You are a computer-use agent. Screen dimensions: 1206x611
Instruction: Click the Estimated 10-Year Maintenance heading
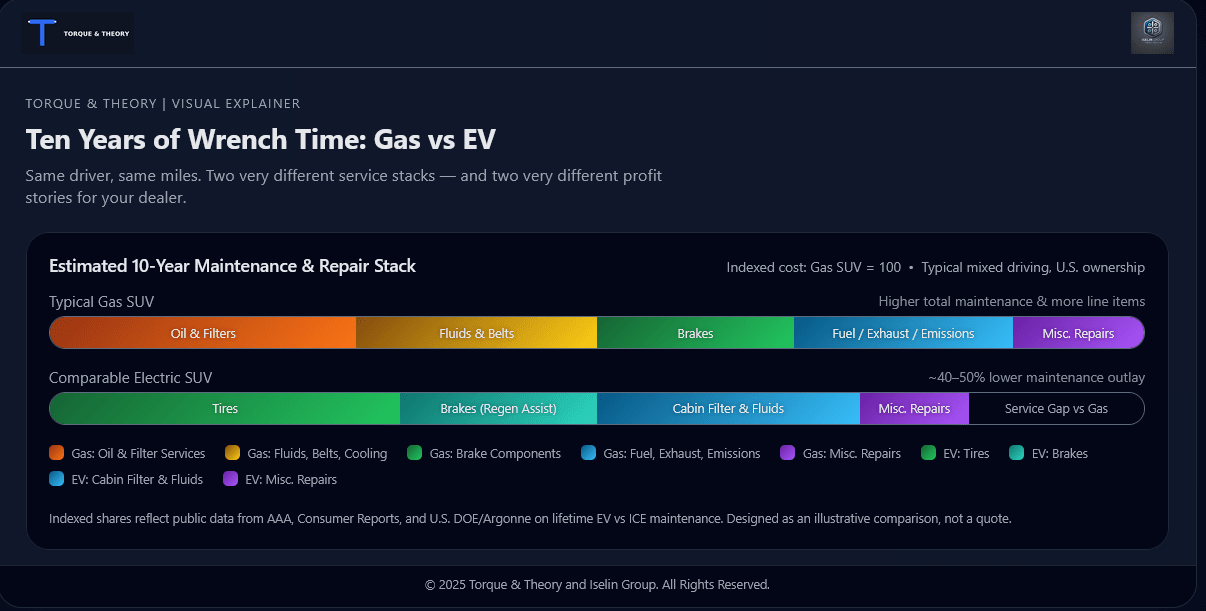pyautogui.click(x=232, y=266)
